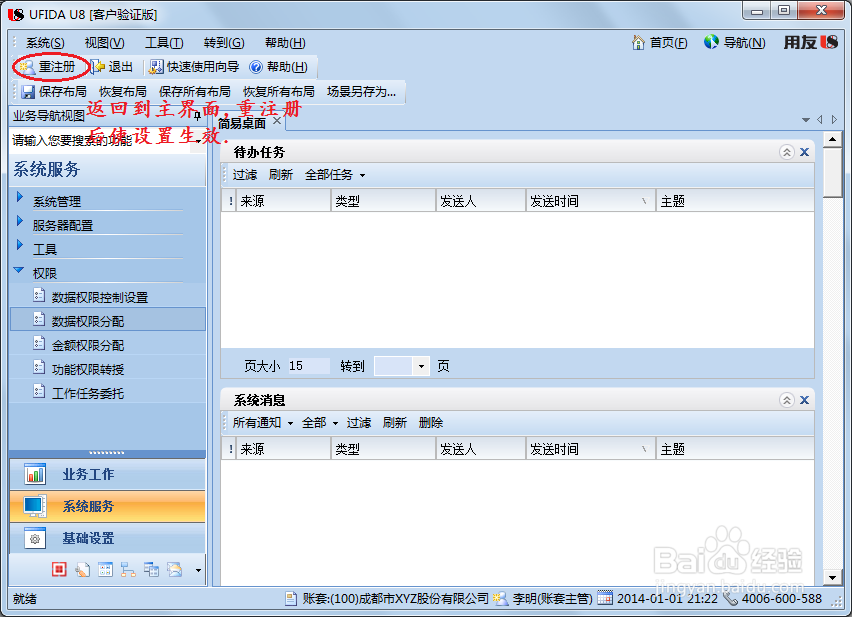
Task: Click 主题 column header in 系统消息
Action: [x=735, y=449]
